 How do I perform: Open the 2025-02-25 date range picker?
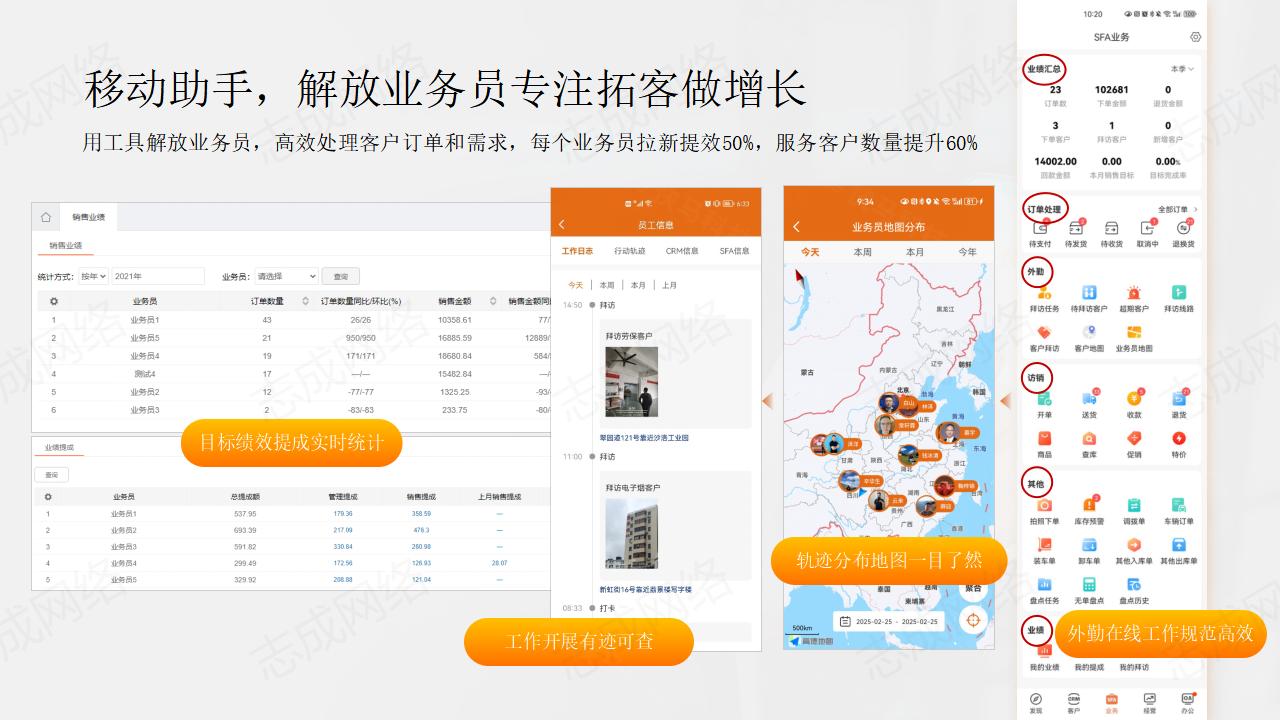click(890, 621)
